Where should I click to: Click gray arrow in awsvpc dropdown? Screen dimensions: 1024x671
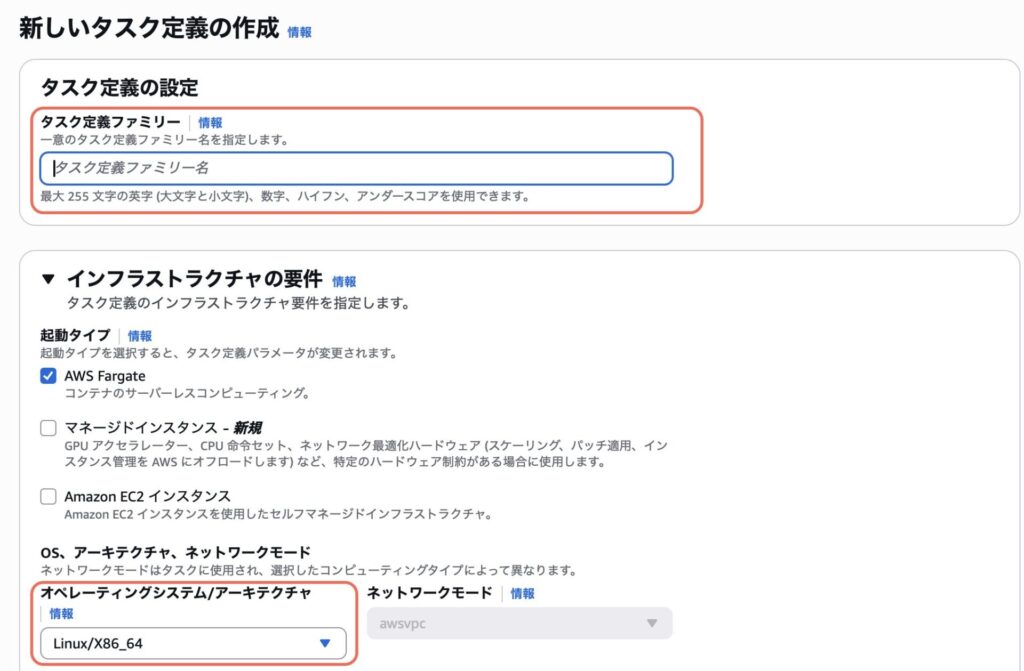tap(652, 623)
